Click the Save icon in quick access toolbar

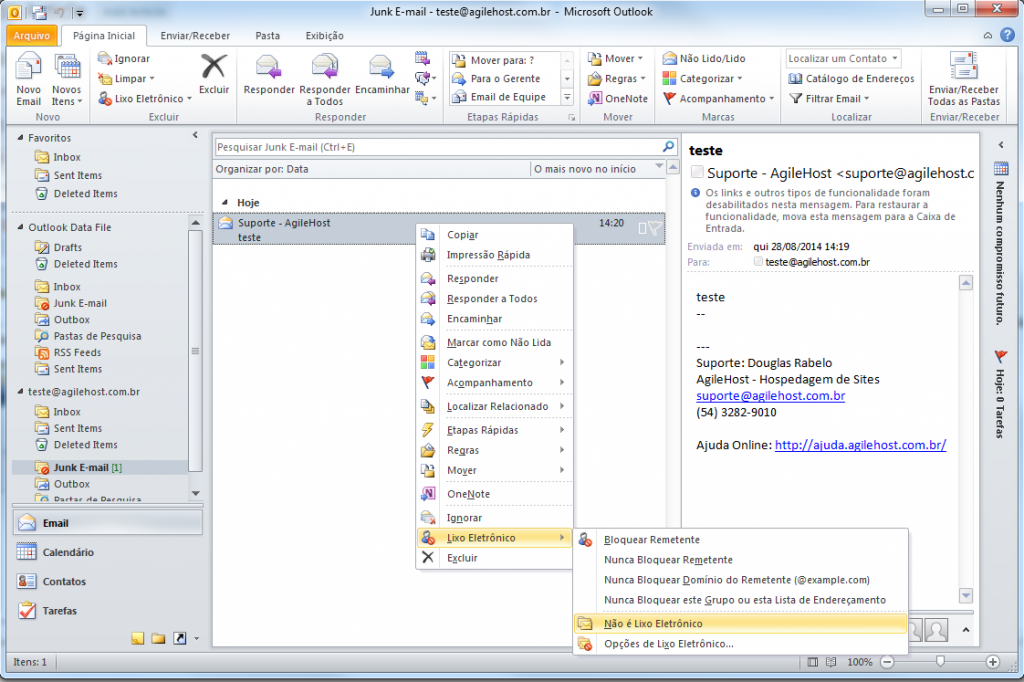point(39,12)
